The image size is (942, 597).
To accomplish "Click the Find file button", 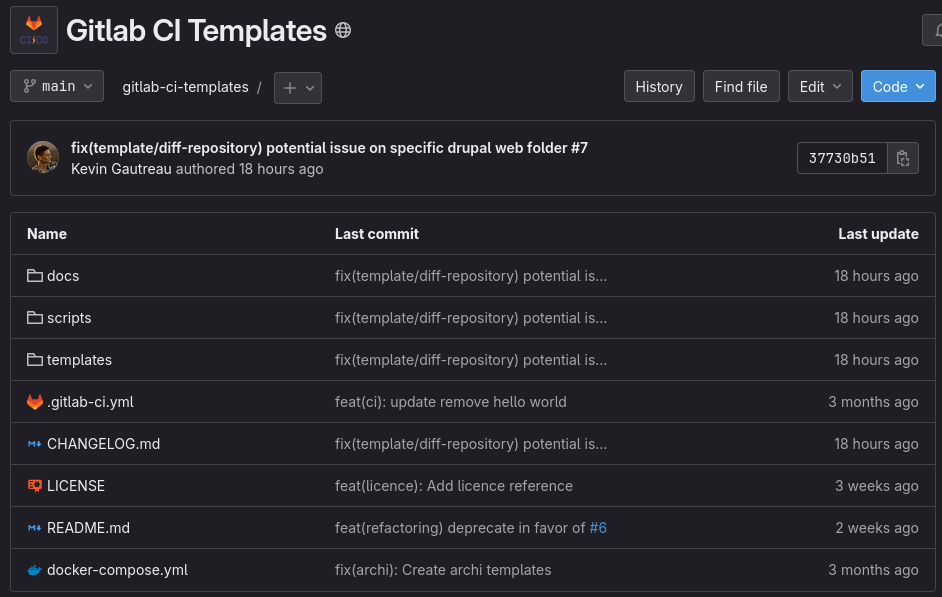I will 741,87.
